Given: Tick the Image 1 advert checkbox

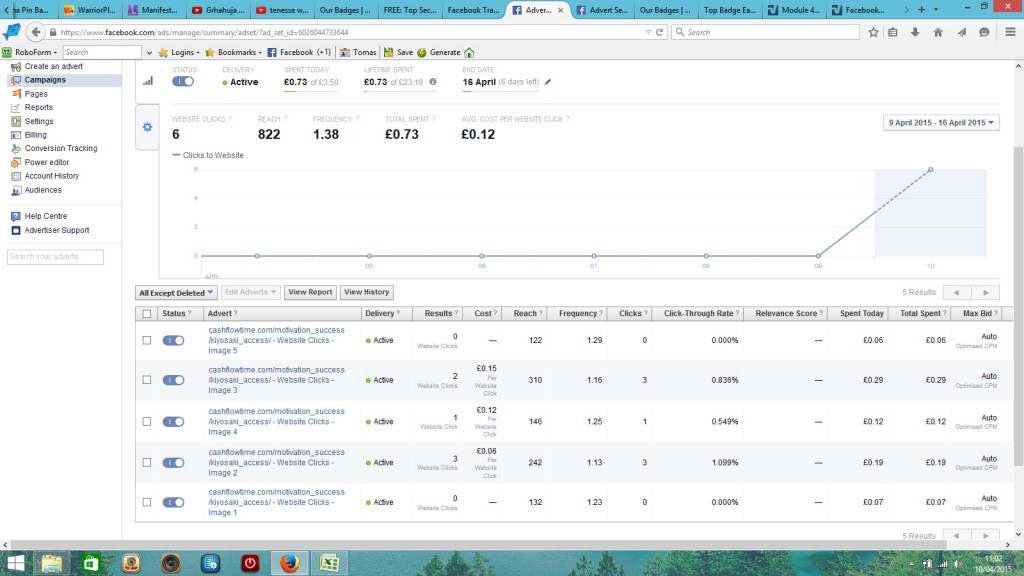Looking at the screenshot, I should [147, 502].
